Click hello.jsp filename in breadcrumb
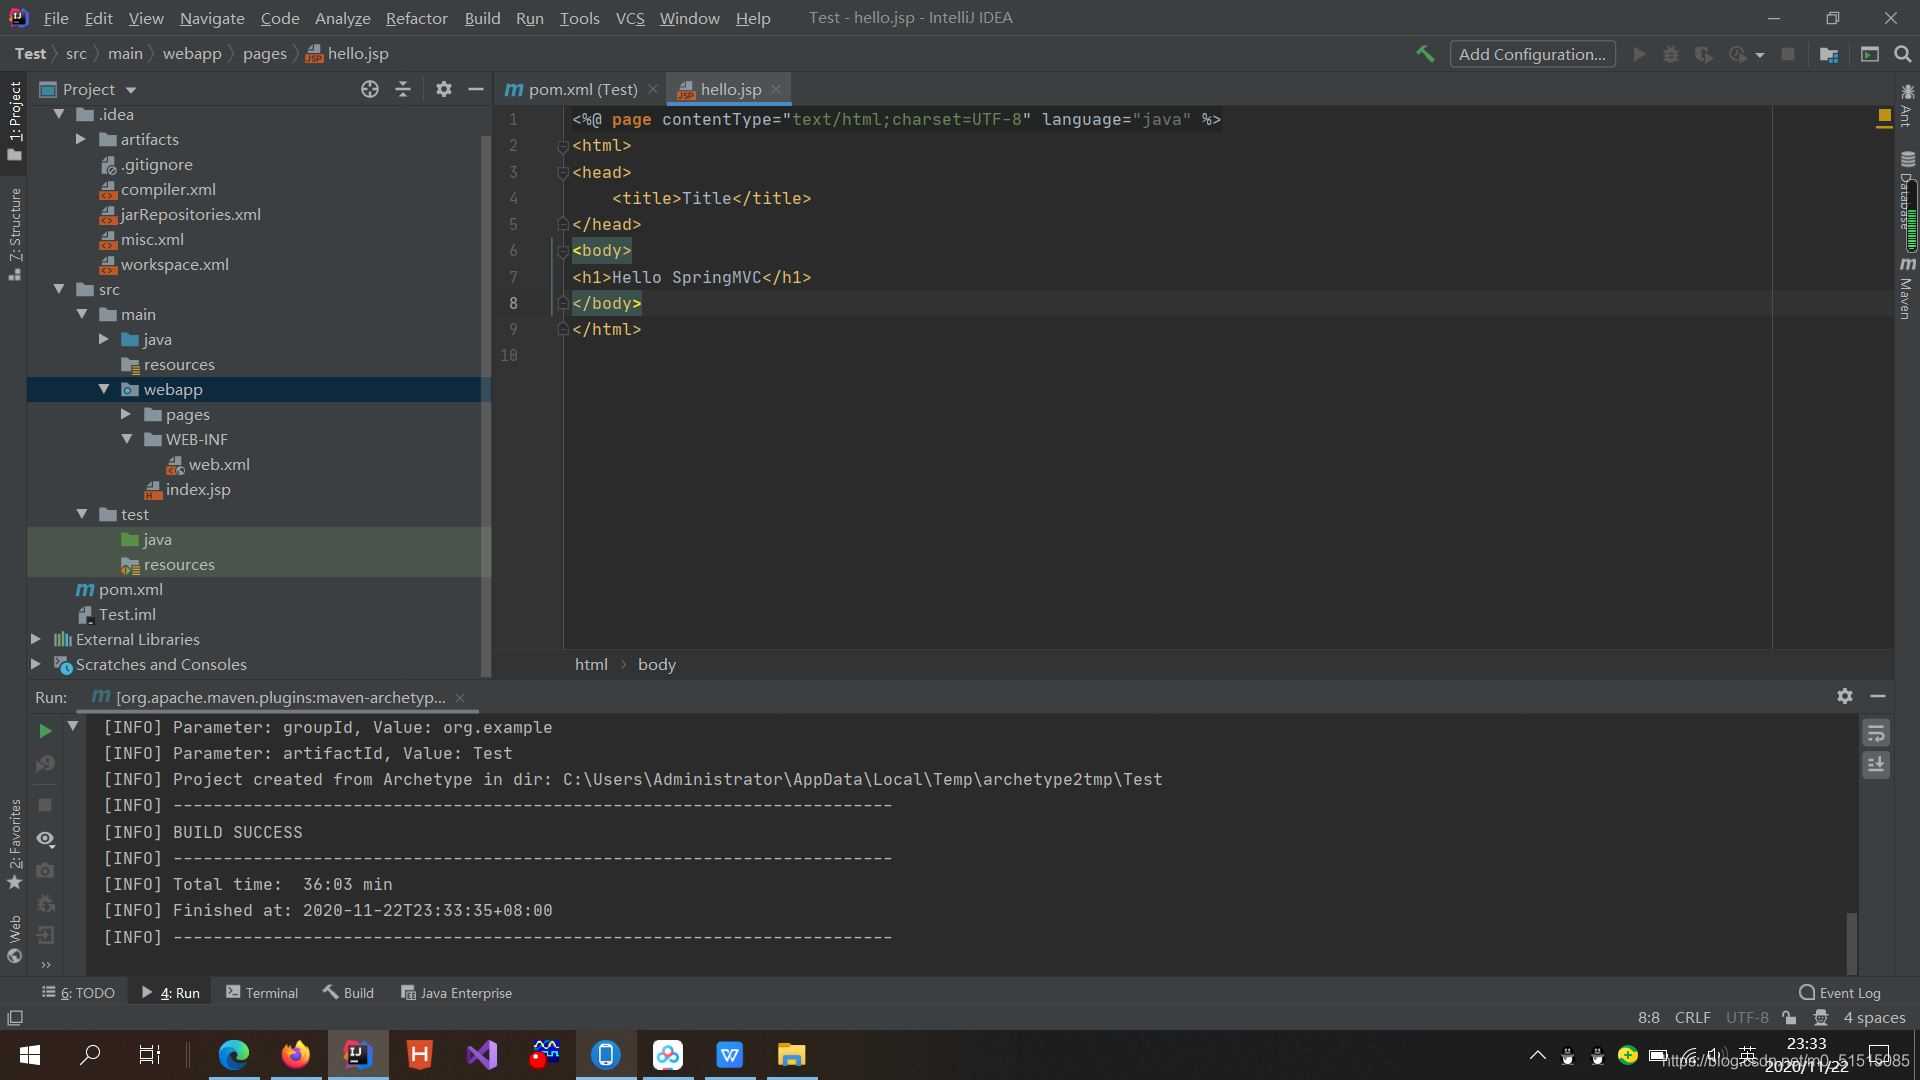Screen dimensions: 1920x1080 [357, 53]
